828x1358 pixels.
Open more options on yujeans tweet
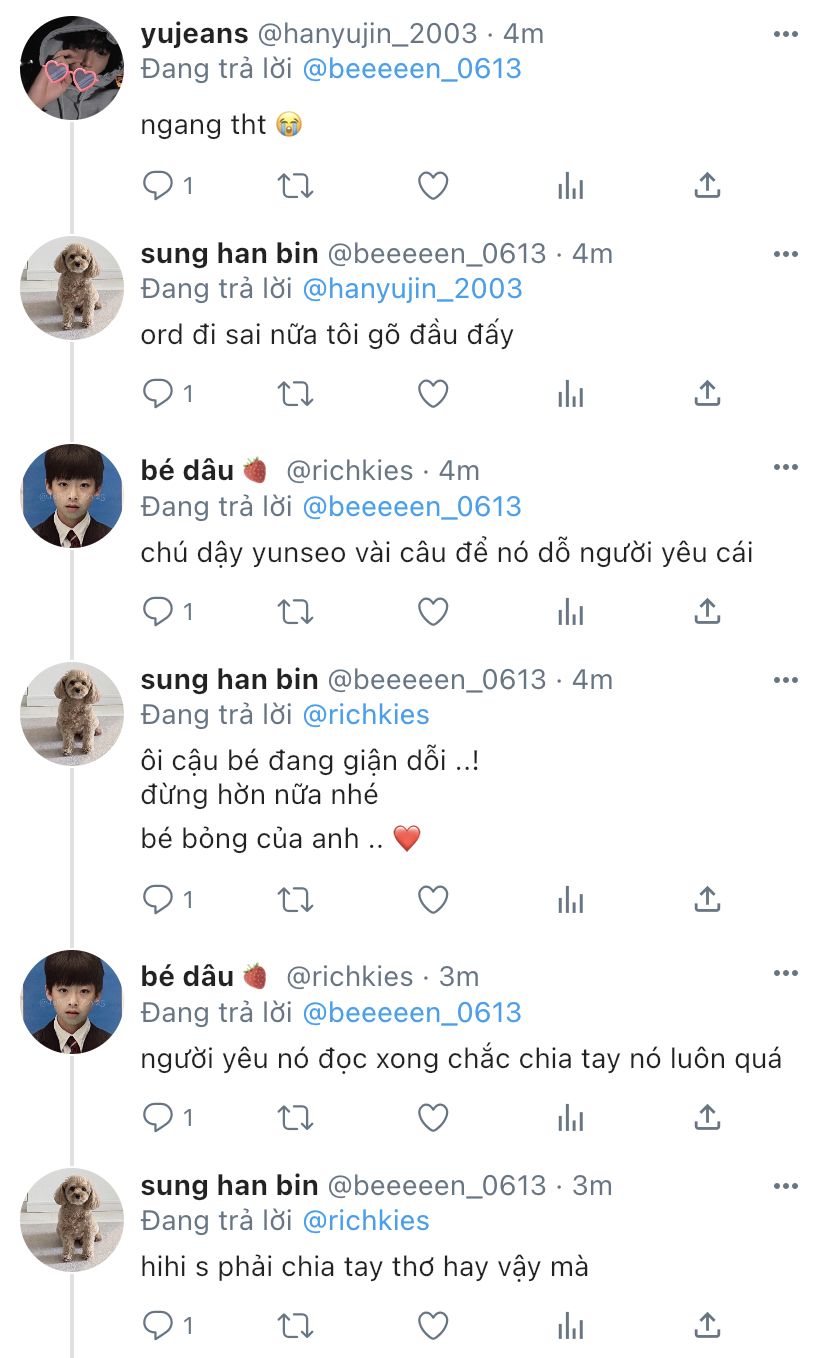786,35
